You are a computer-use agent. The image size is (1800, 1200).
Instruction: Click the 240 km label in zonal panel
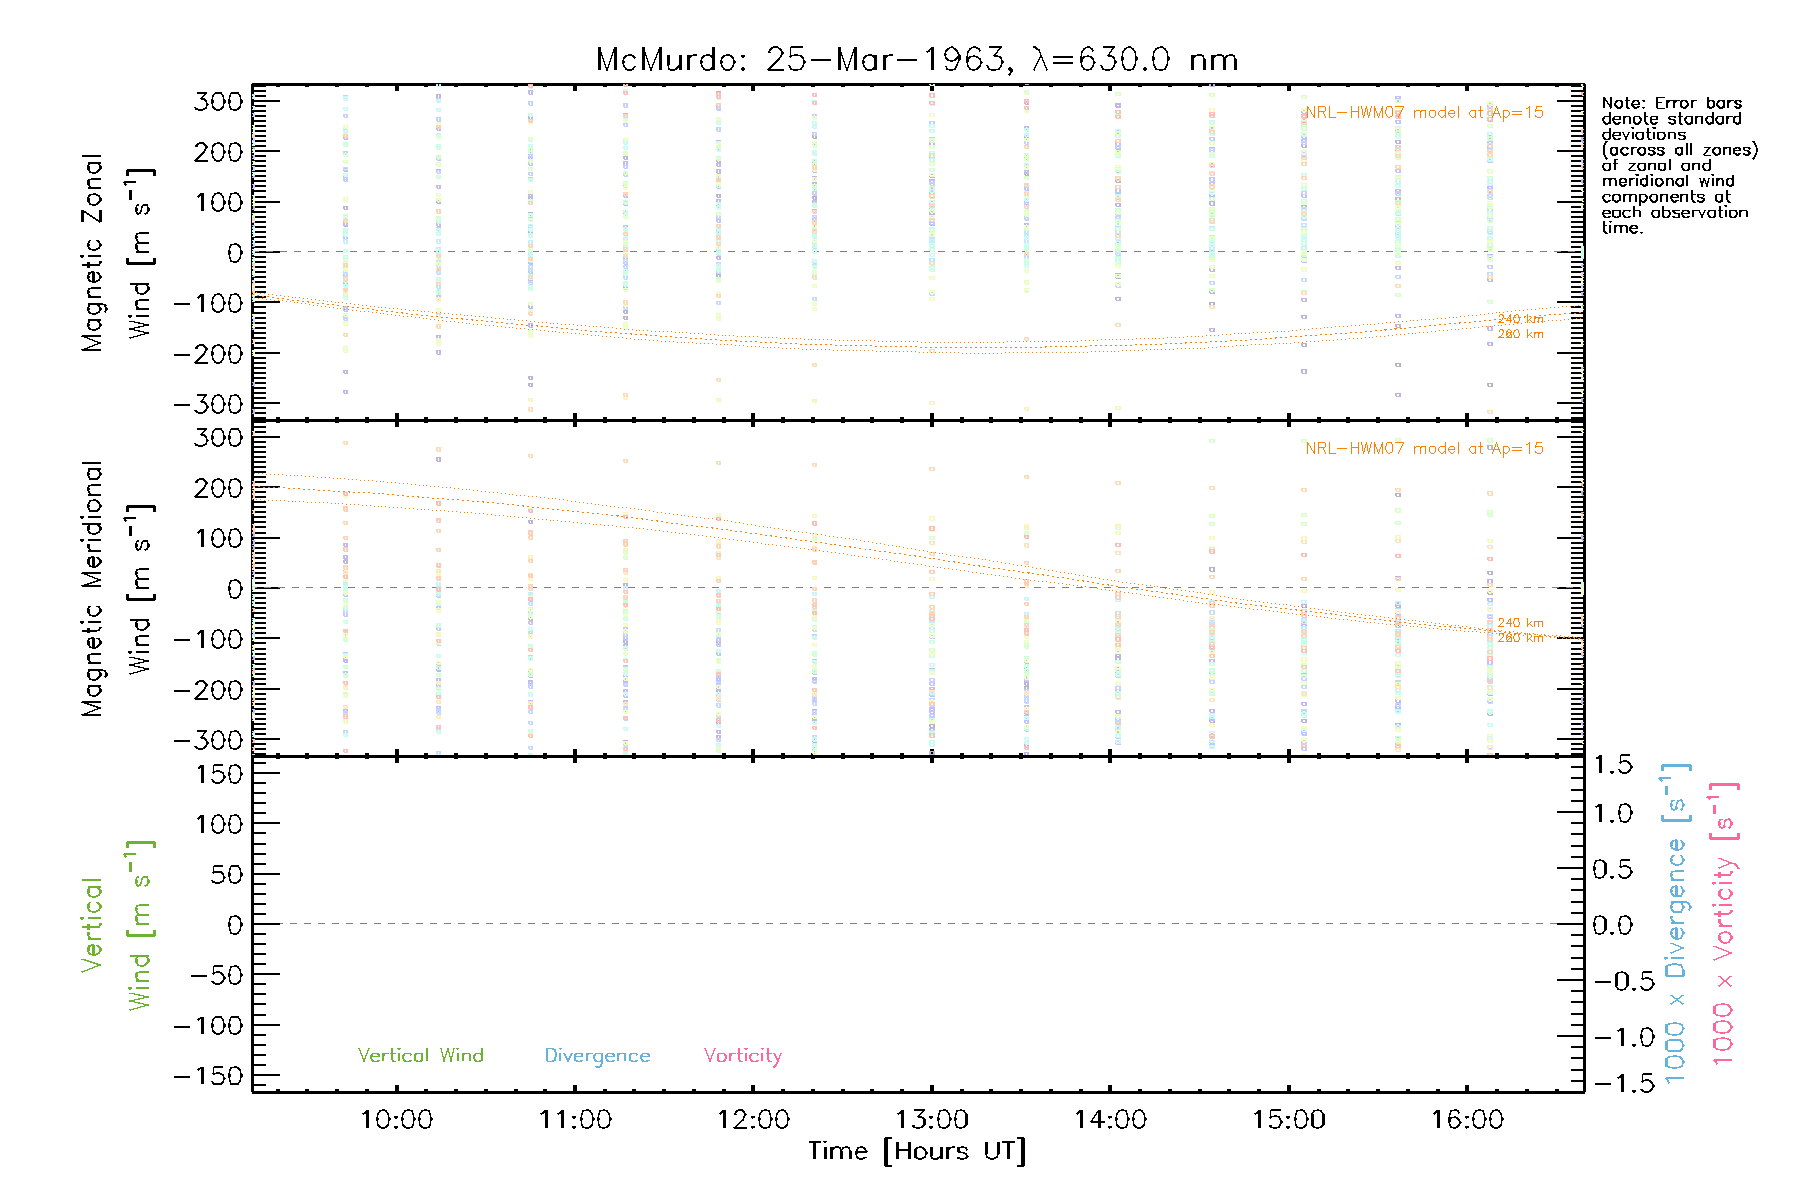1520,319
